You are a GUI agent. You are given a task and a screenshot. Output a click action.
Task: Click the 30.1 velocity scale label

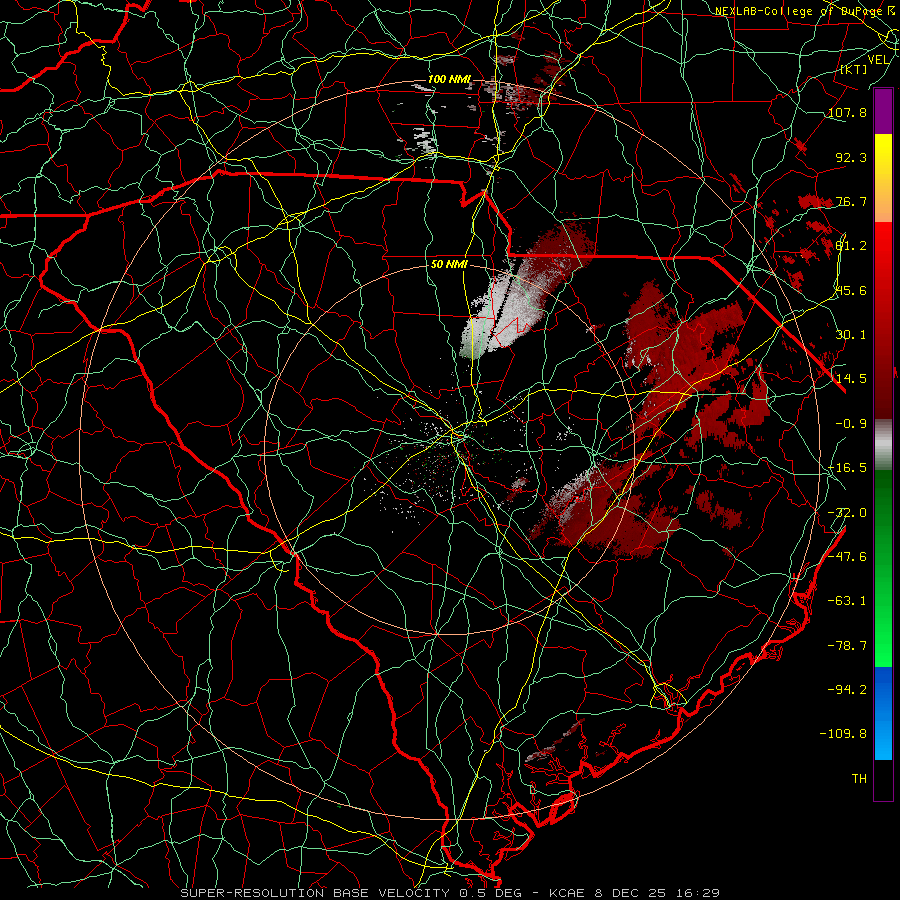pyautogui.click(x=851, y=335)
